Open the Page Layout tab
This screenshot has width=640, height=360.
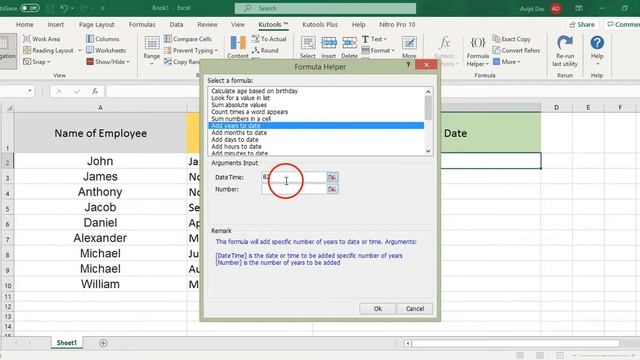pyautogui.click(x=96, y=24)
